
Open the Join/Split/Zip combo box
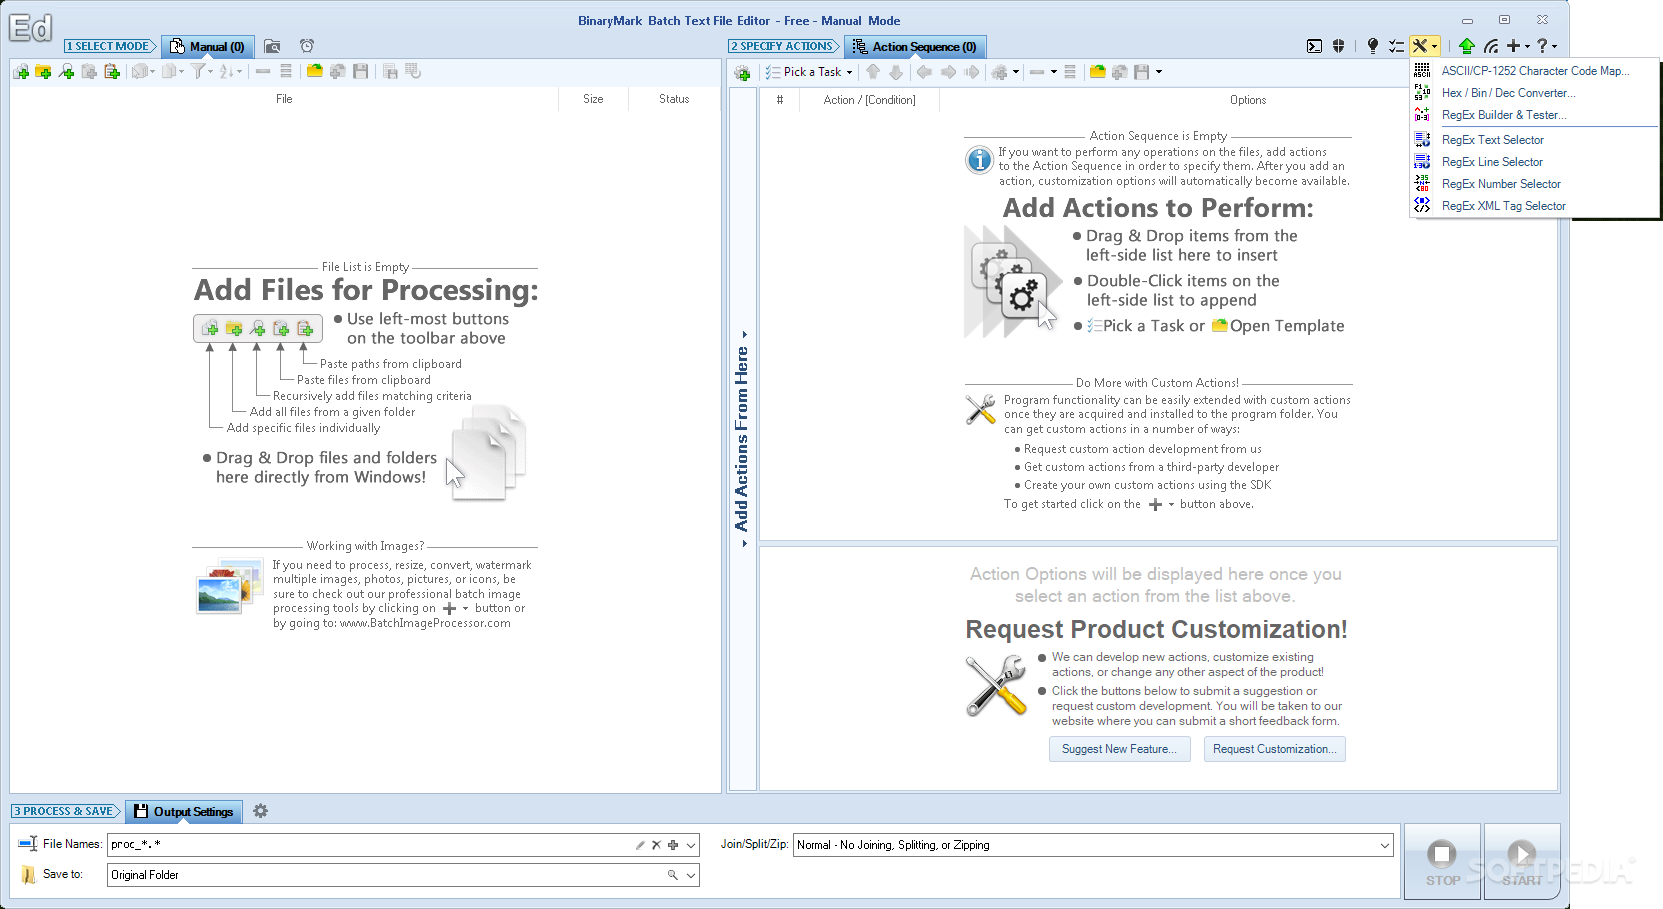click(1094, 845)
